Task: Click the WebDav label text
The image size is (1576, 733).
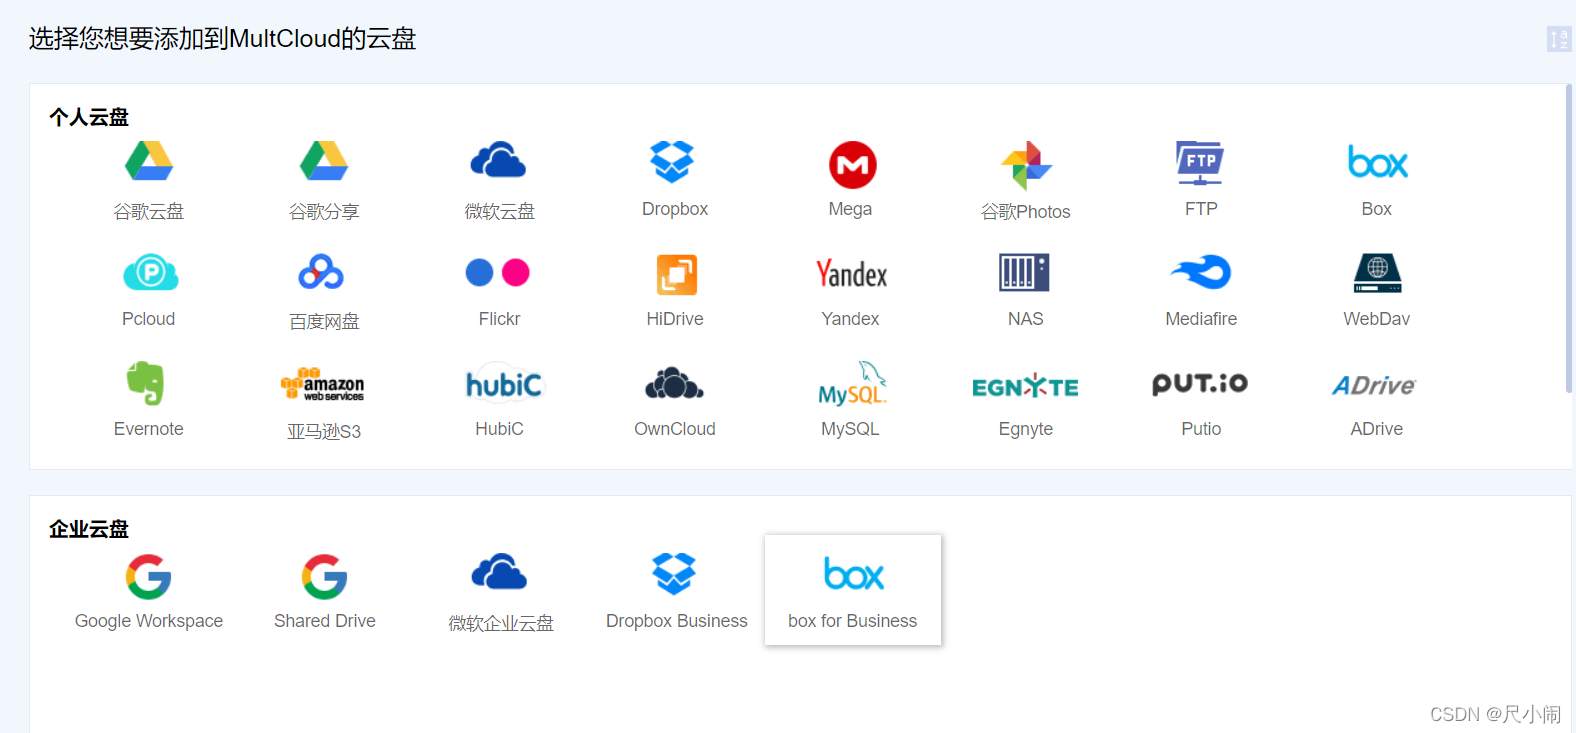Action: pos(1377,319)
